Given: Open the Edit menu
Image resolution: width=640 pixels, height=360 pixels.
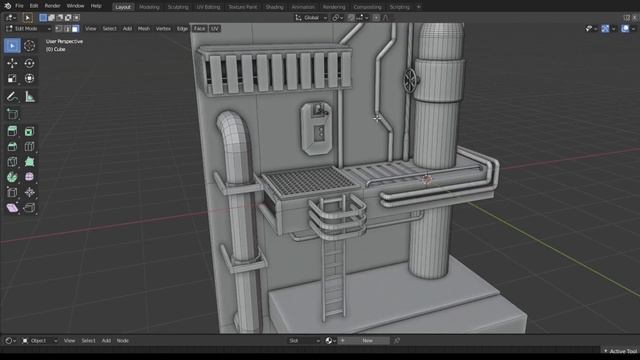Looking at the screenshot, I should point(34,6).
